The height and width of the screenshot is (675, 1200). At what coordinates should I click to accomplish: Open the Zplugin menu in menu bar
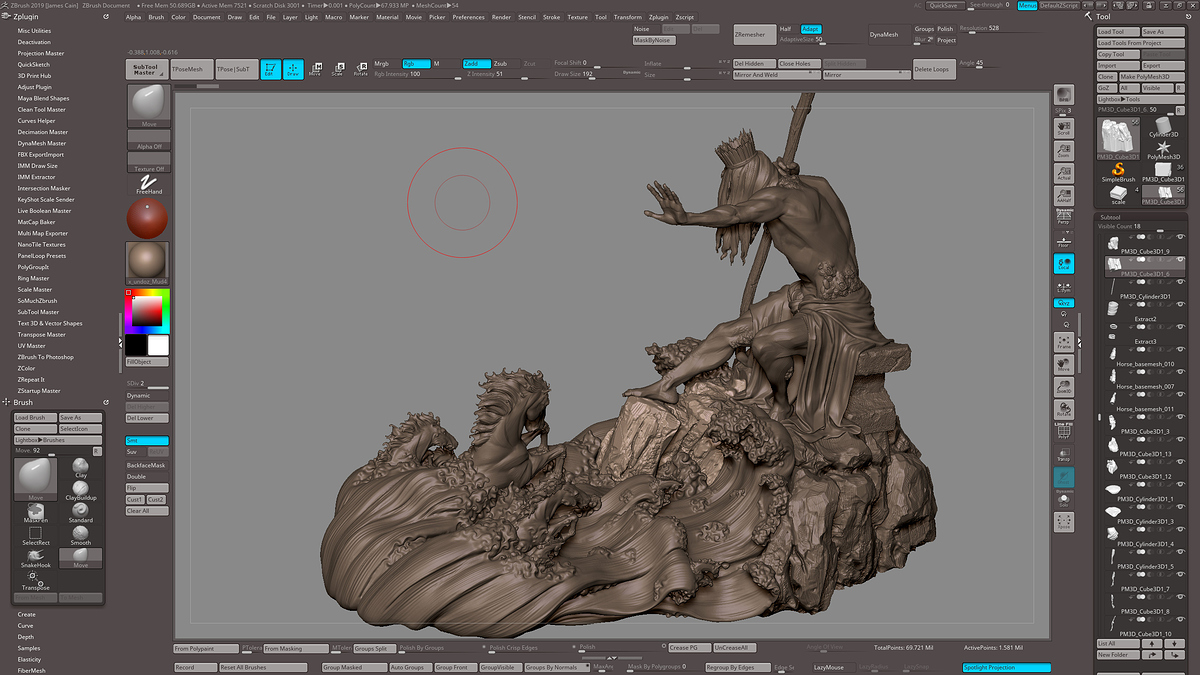point(659,17)
